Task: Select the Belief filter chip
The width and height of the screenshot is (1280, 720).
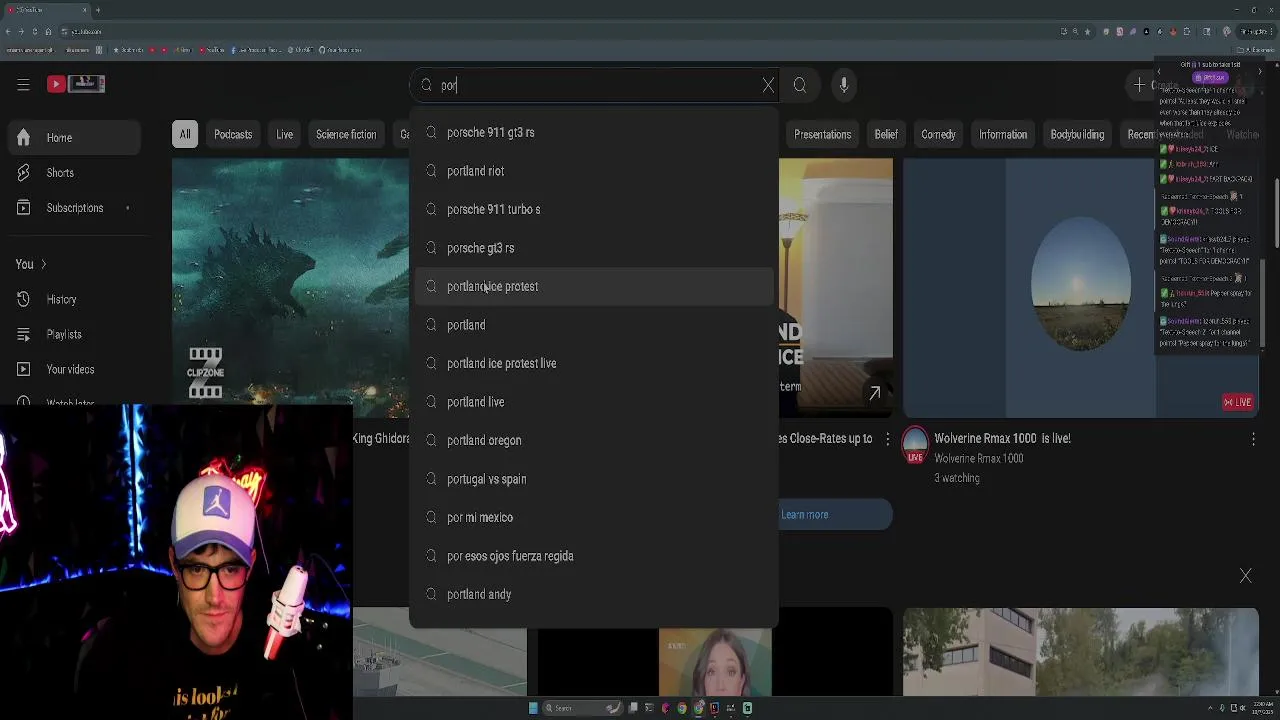Action: click(886, 134)
